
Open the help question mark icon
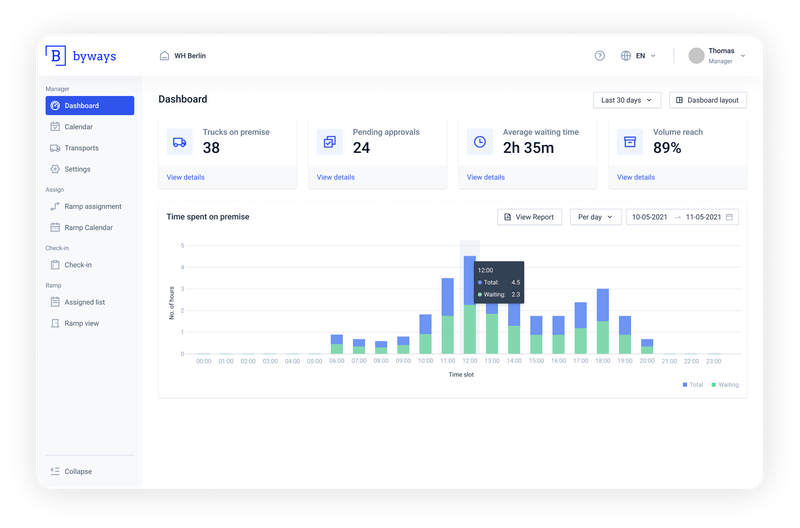click(599, 56)
